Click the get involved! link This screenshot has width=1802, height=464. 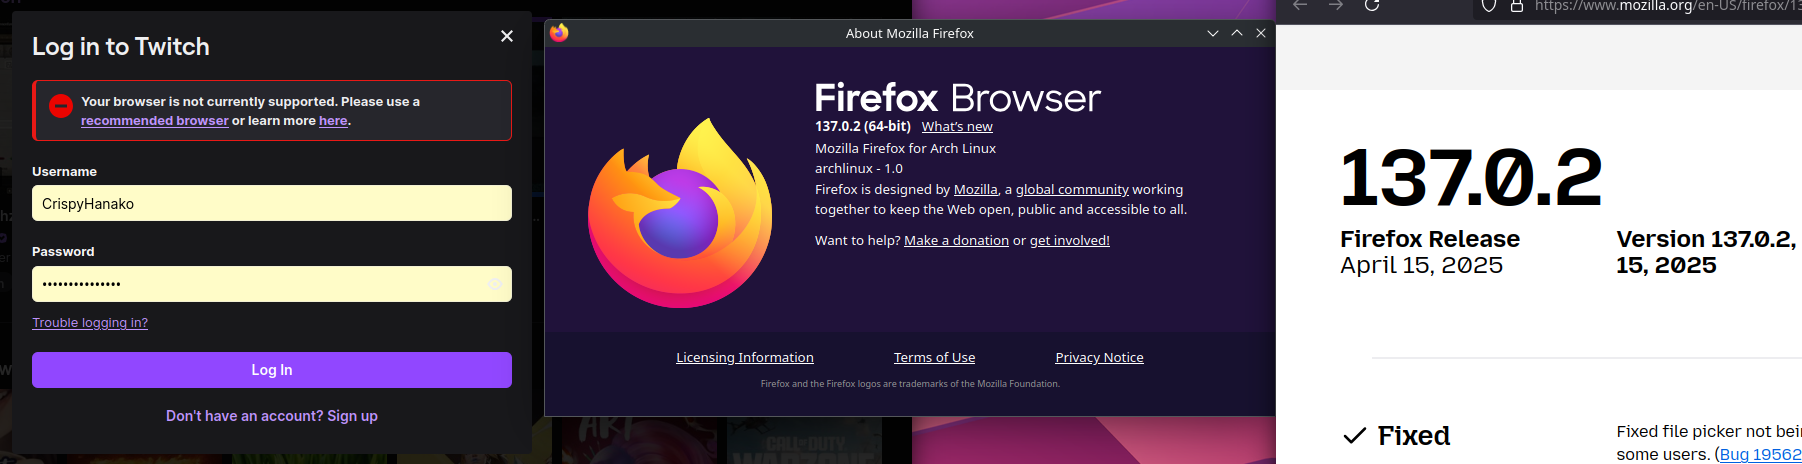(x=1070, y=240)
